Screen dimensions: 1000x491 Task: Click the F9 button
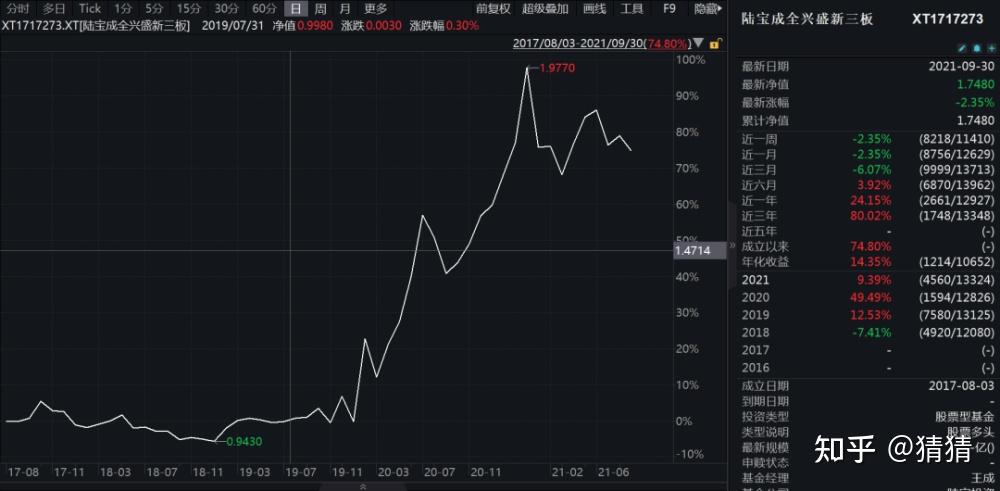[x=669, y=9]
